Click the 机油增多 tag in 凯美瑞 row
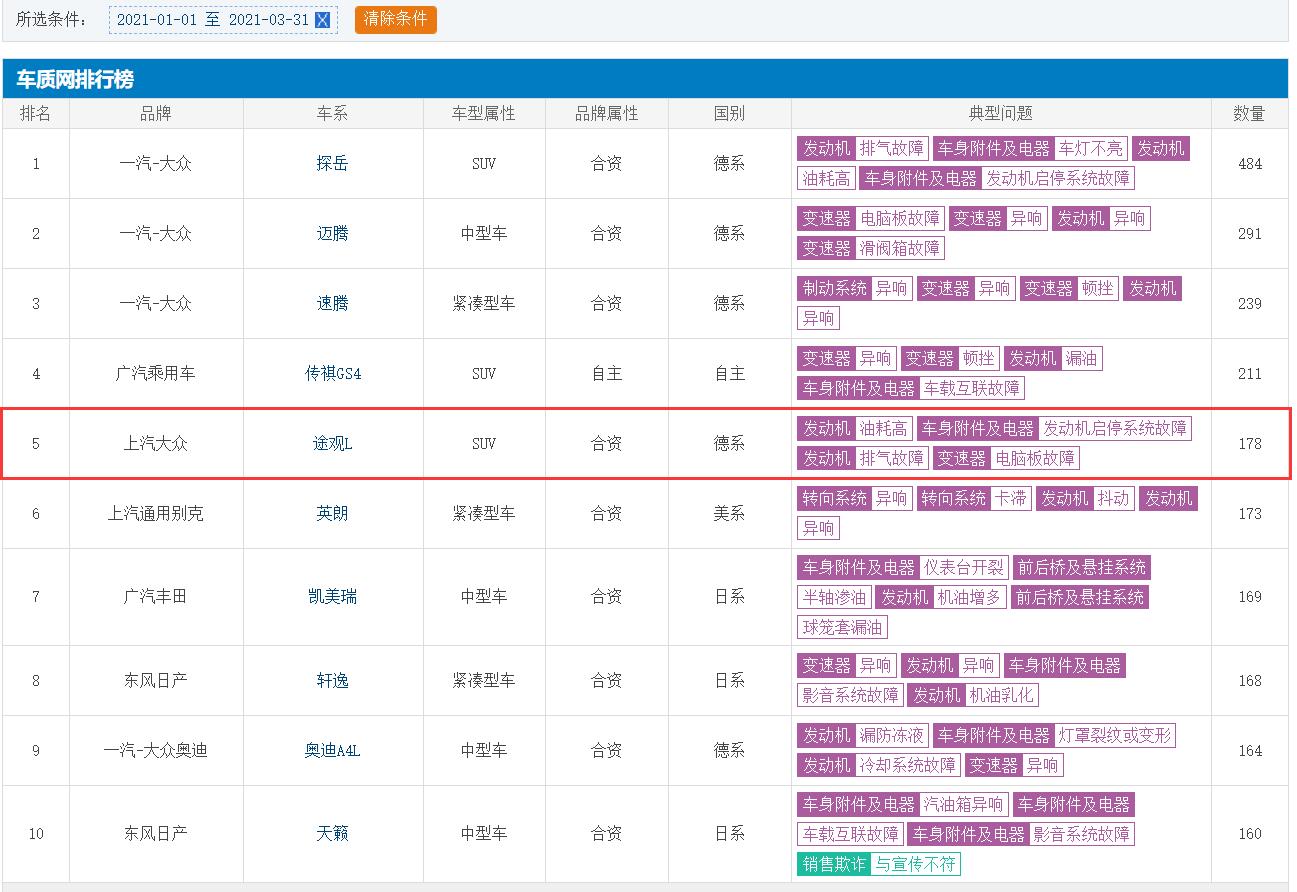The width and height of the screenshot is (1297, 892). pos(970,598)
